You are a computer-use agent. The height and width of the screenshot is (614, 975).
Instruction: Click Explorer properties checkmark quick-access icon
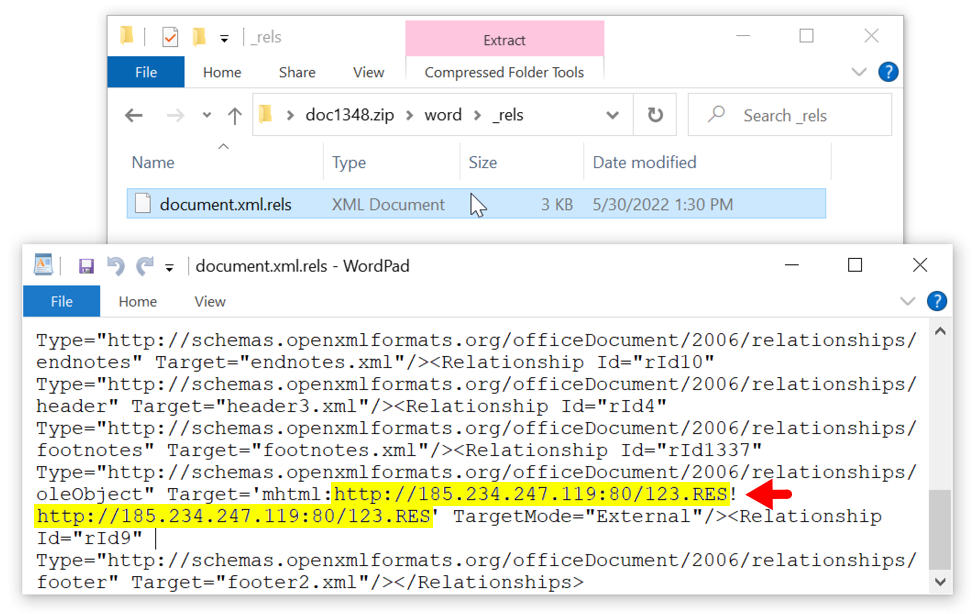click(170, 37)
